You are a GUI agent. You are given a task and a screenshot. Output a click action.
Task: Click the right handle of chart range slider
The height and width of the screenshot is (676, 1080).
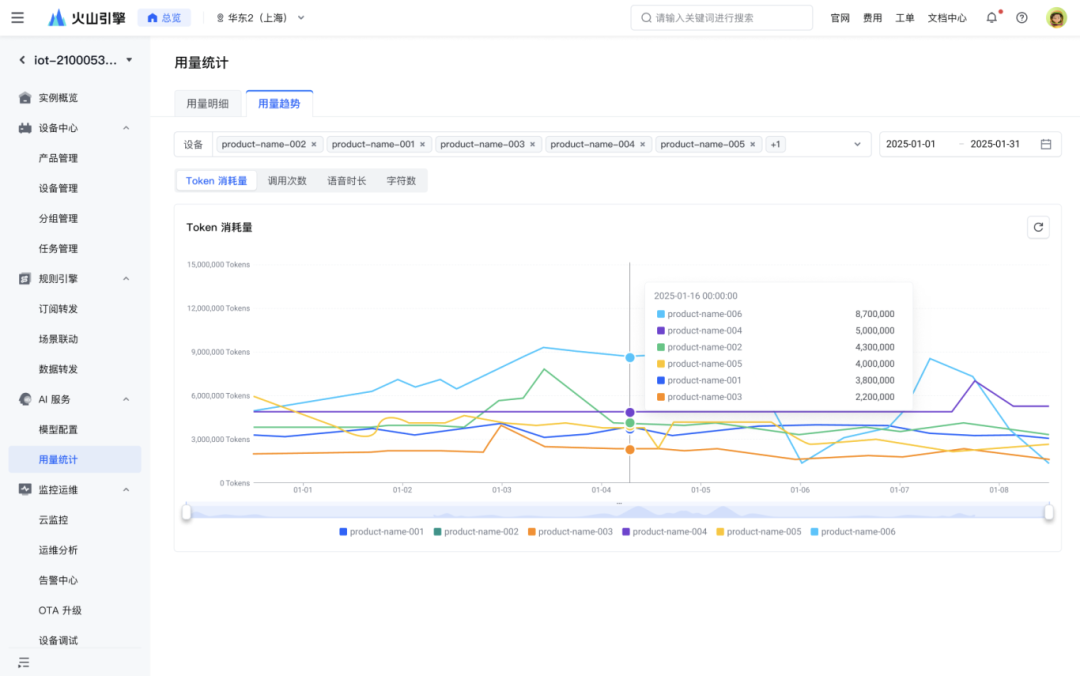pos(1048,512)
